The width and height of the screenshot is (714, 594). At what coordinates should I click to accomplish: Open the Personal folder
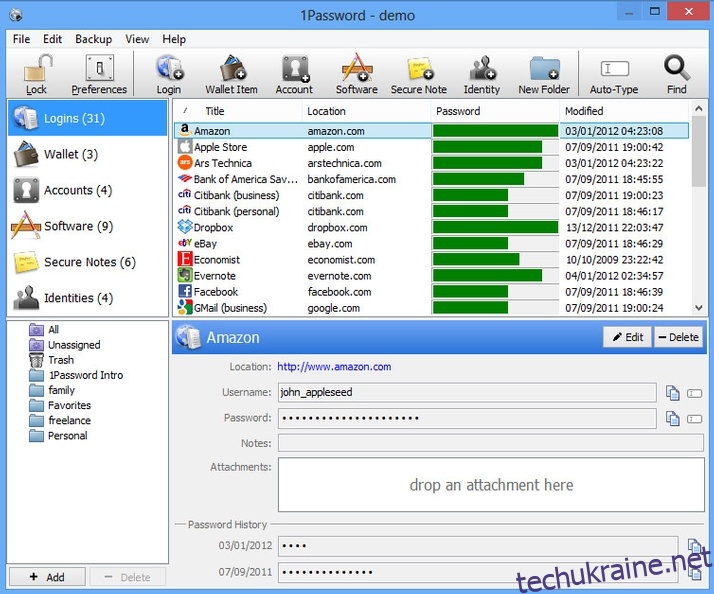pos(58,435)
